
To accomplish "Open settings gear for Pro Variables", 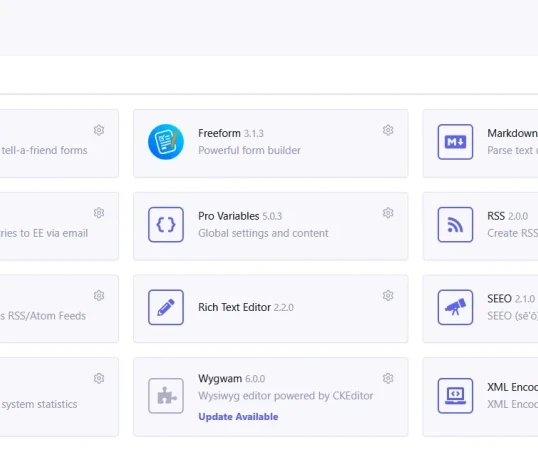I will pos(388,213).
